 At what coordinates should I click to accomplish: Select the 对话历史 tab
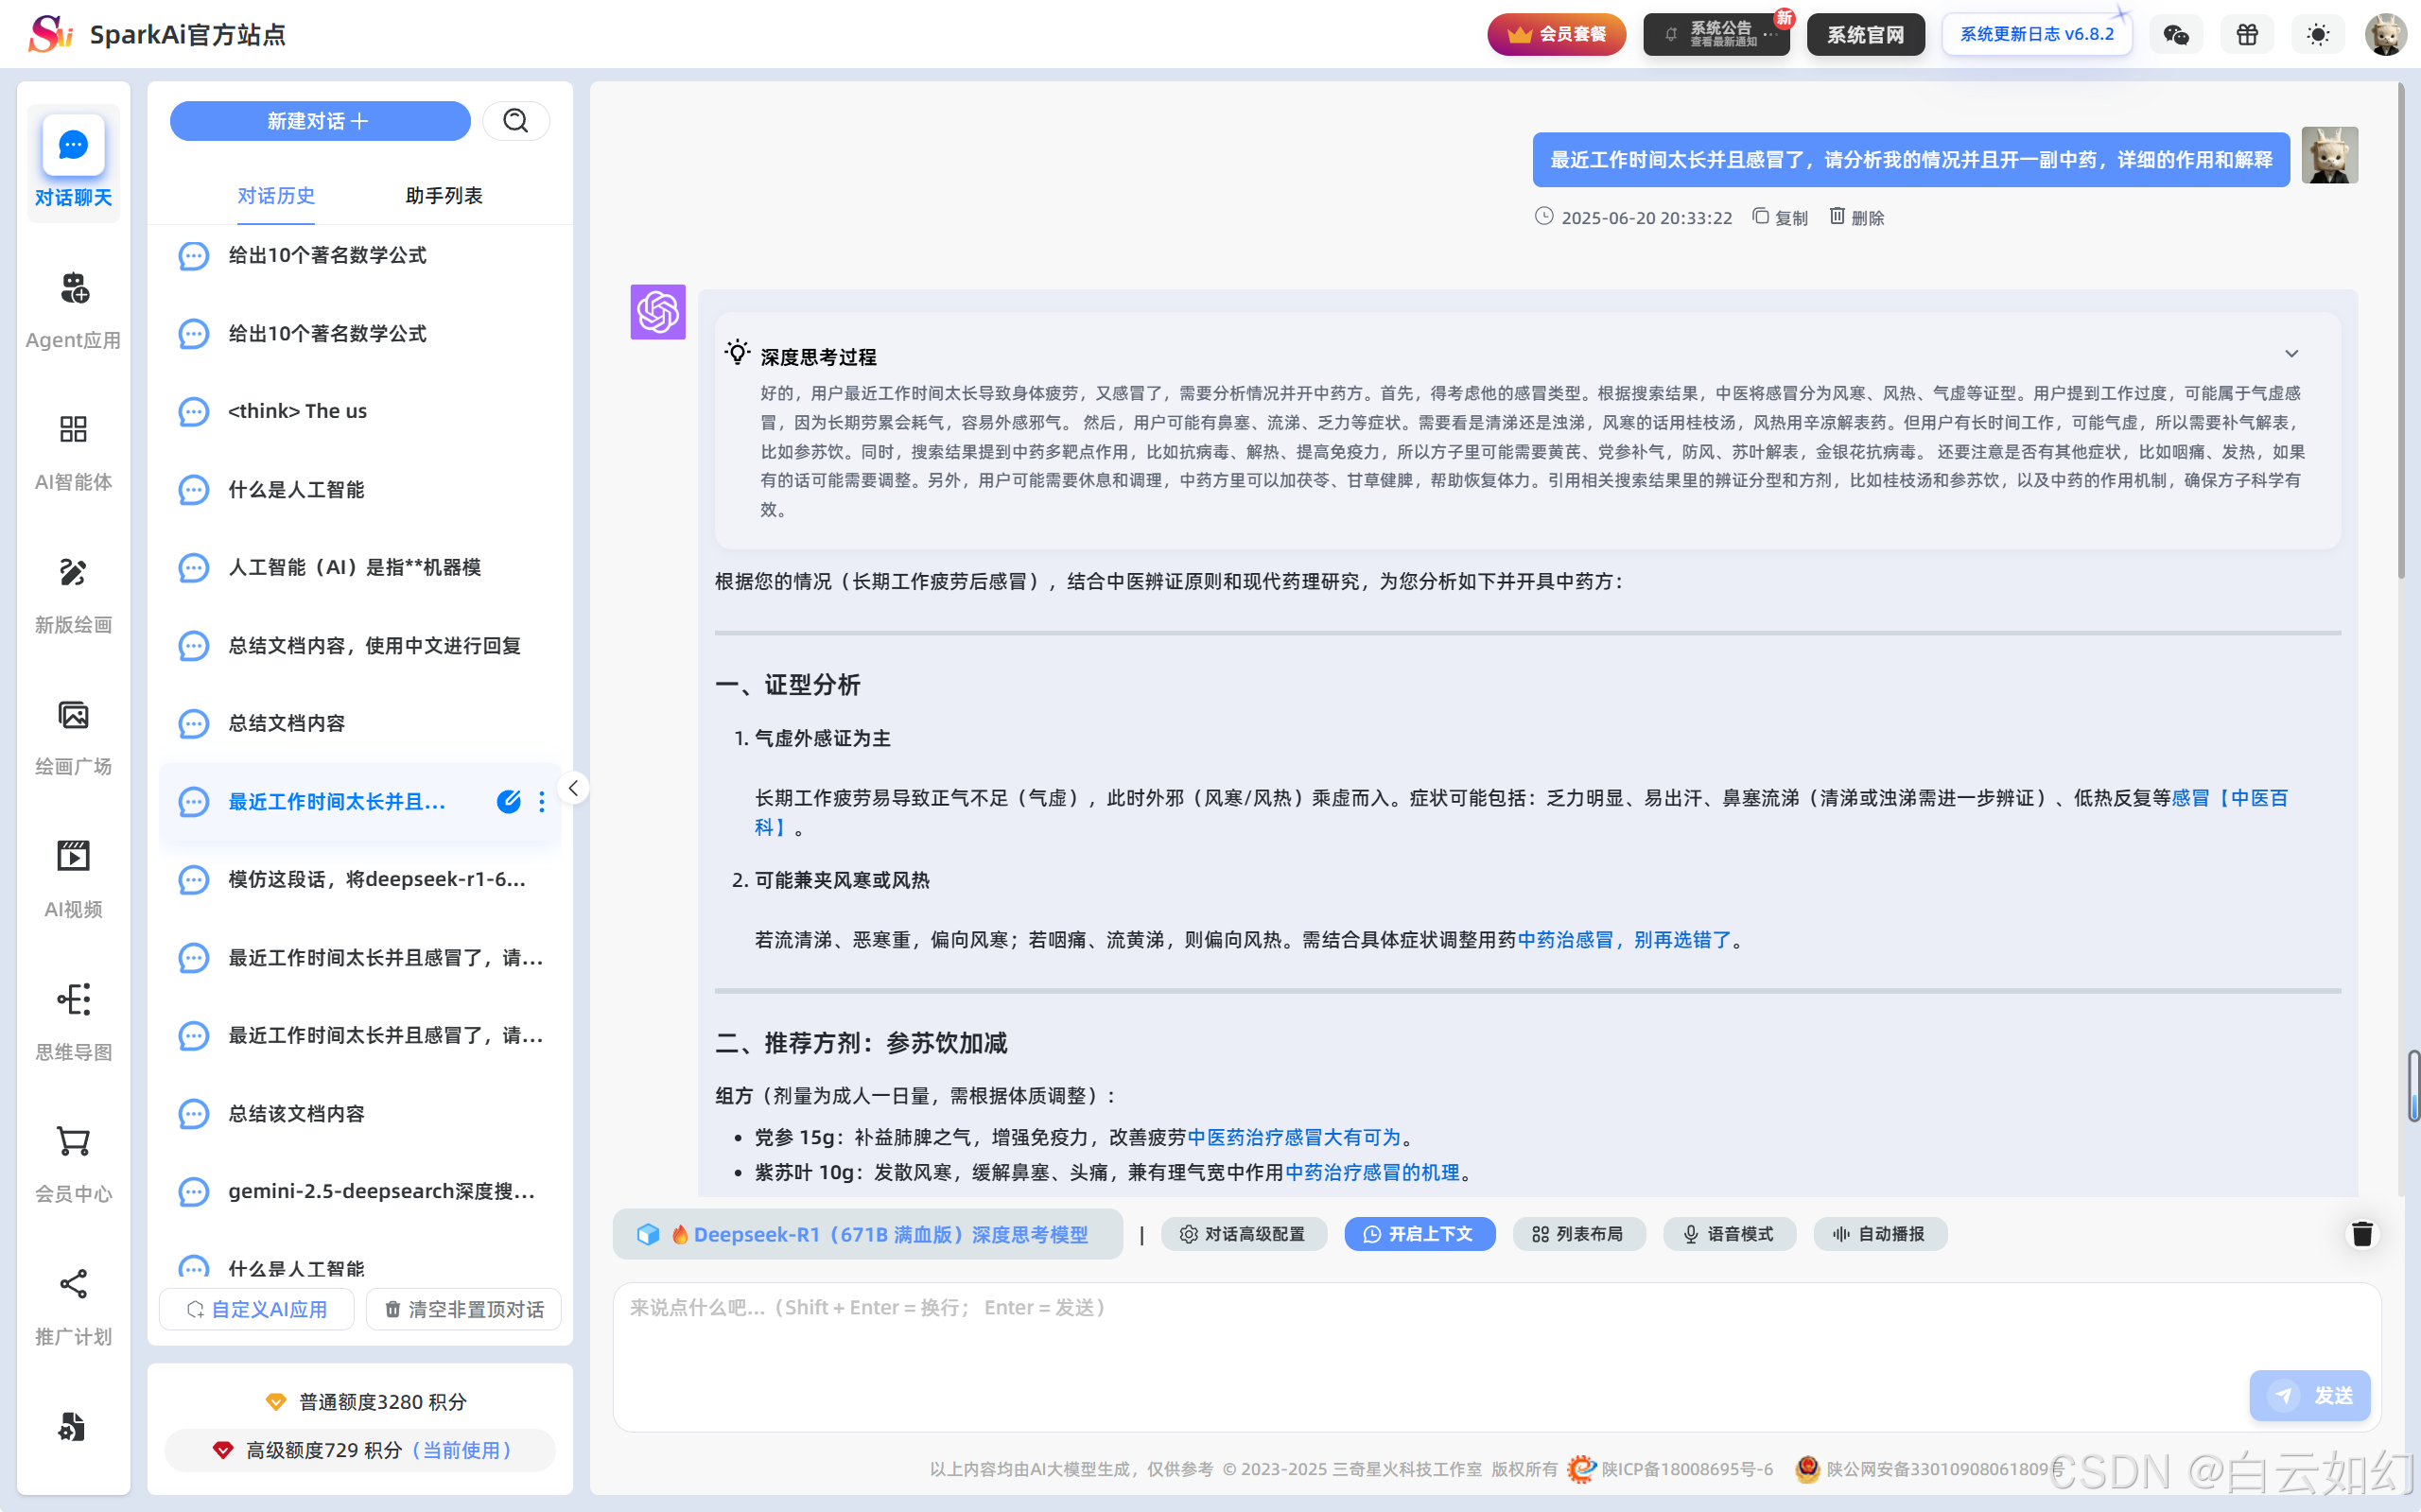click(276, 196)
